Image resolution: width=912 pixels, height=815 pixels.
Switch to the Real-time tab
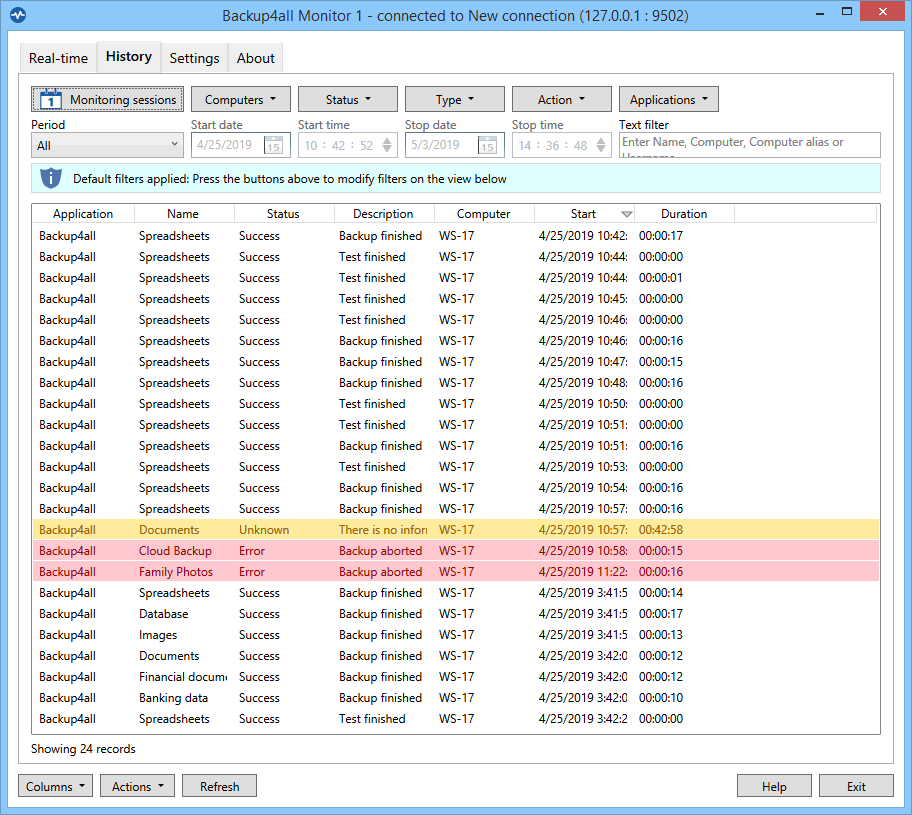[58, 58]
